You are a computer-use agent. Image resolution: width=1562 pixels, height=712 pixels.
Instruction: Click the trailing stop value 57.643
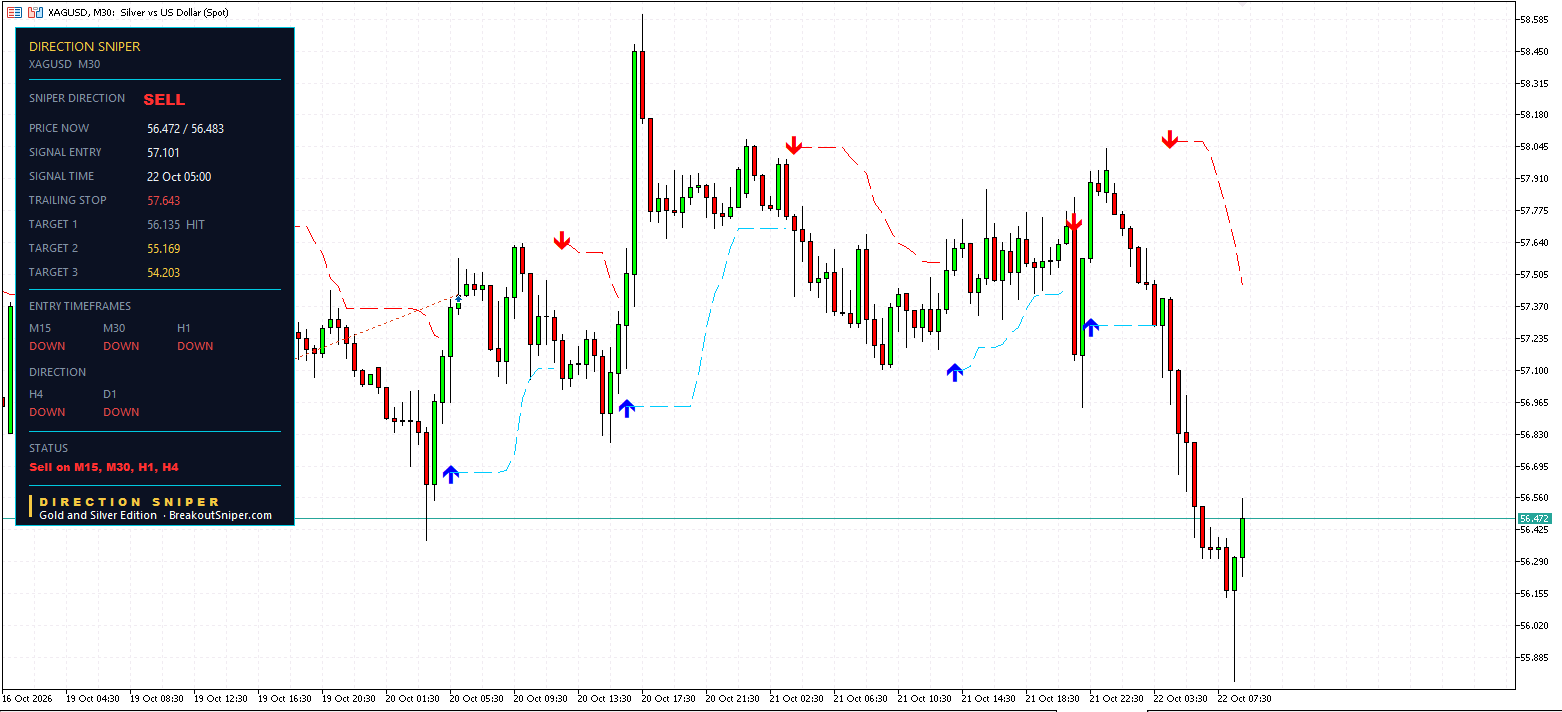click(163, 201)
